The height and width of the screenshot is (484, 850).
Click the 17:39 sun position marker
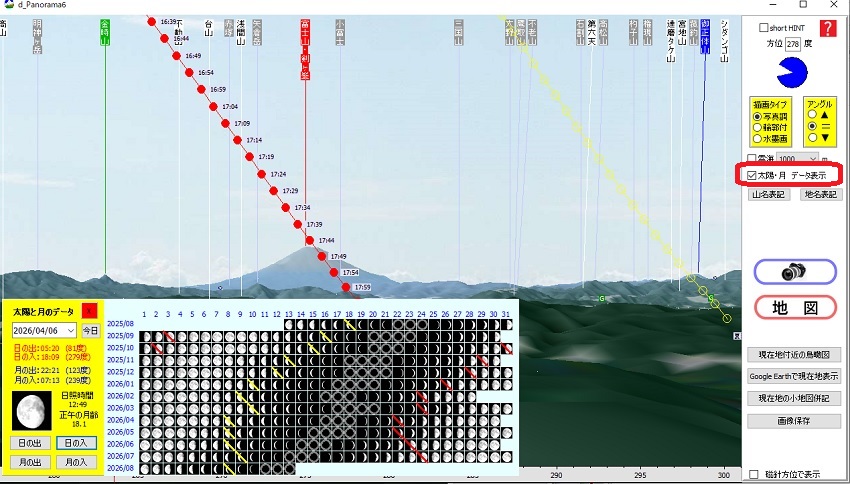[298, 225]
